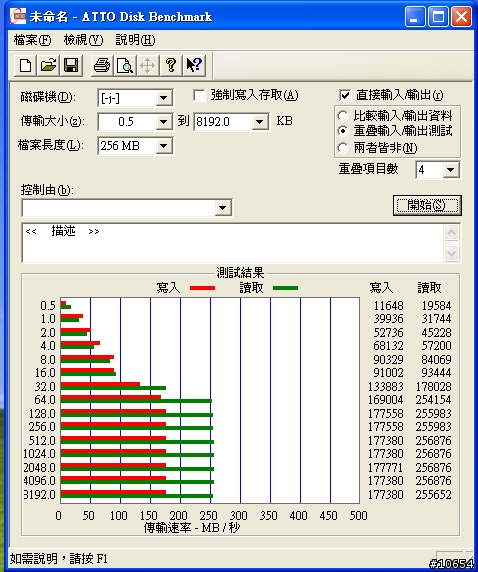
Task: Select the 重疊輸入/輸出測試 radio button
Action: 343,131
